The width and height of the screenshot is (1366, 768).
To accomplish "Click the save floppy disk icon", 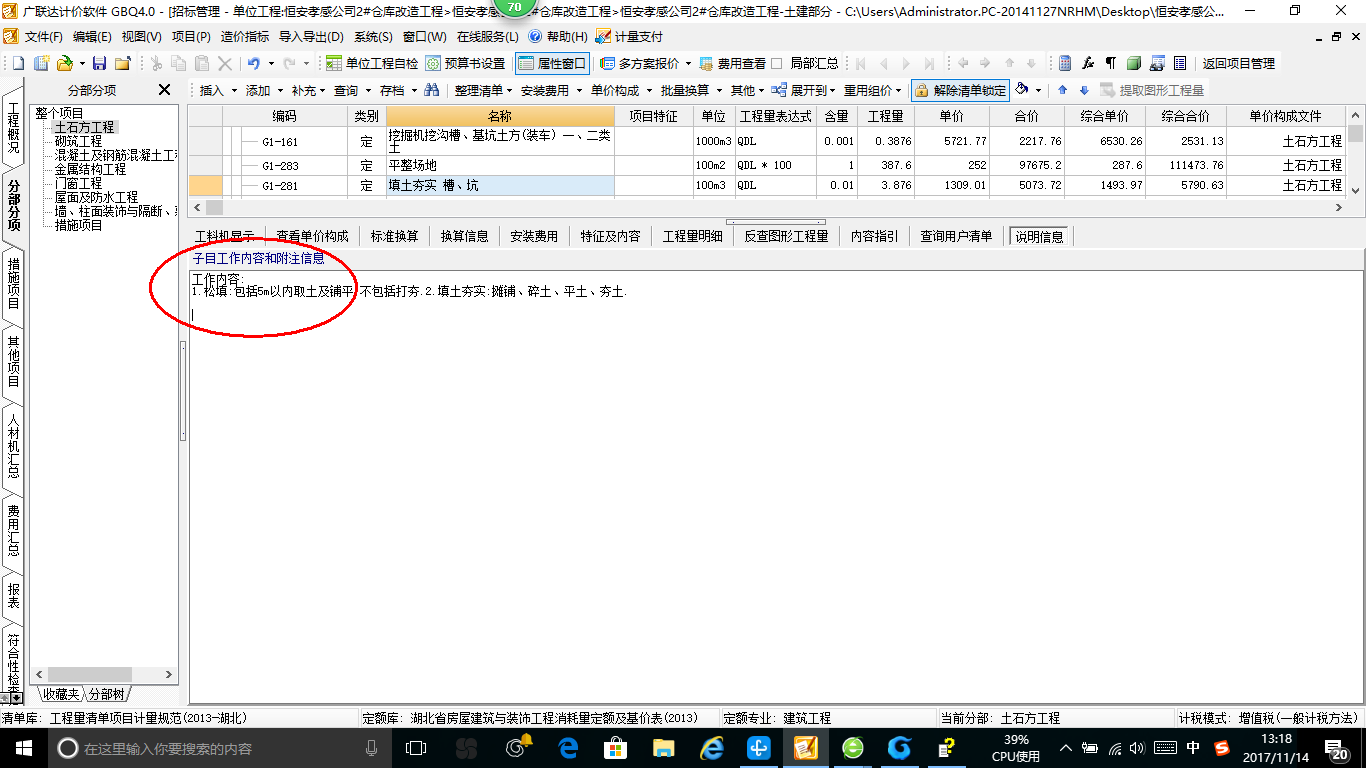I will [x=99, y=63].
